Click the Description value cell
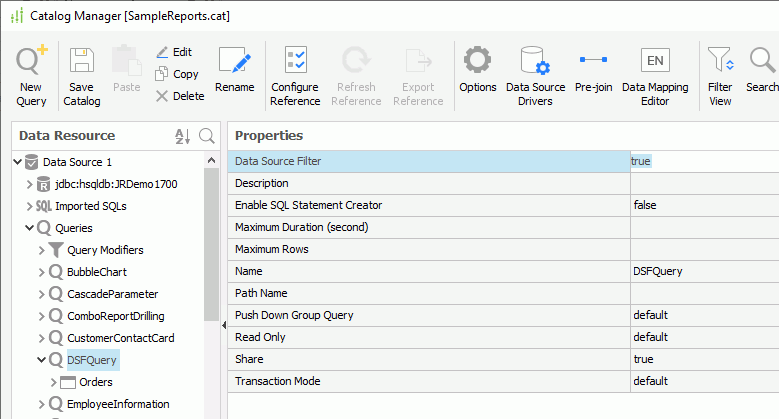The height and width of the screenshot is (419, 779). click(x=704, y=183)
